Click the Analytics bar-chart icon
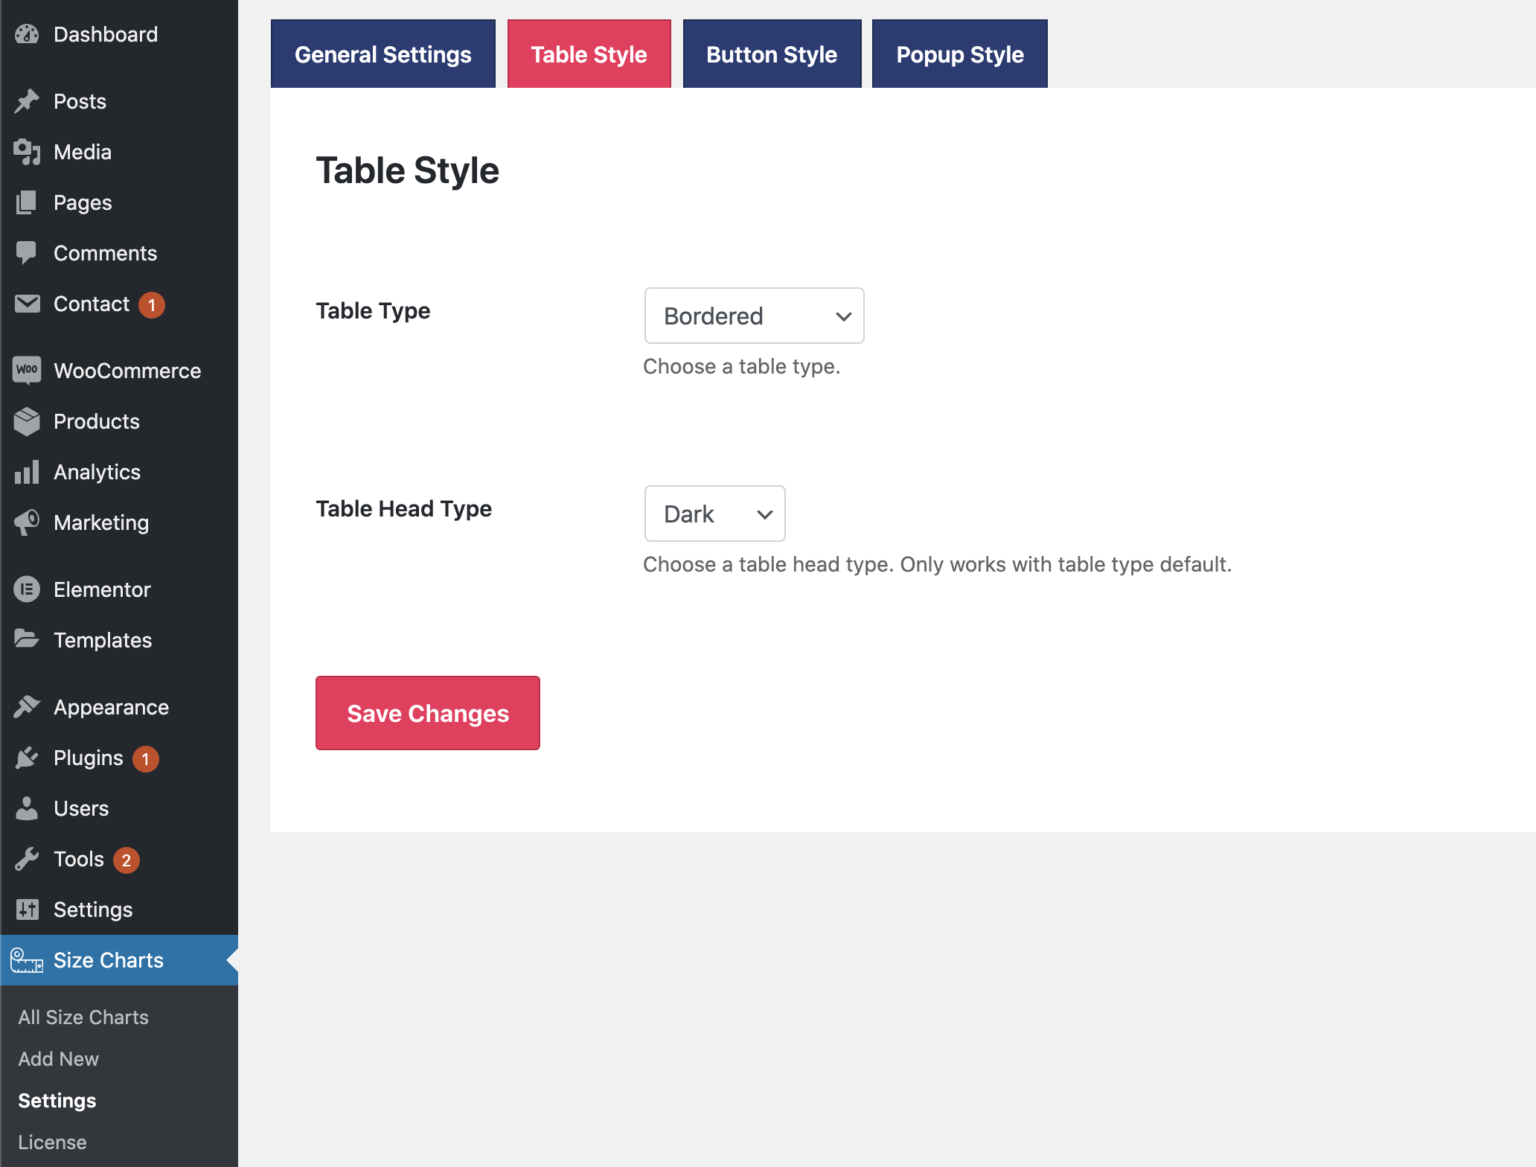The height and width of the screenshot is (1167, 1536). [x=27, y=472]
